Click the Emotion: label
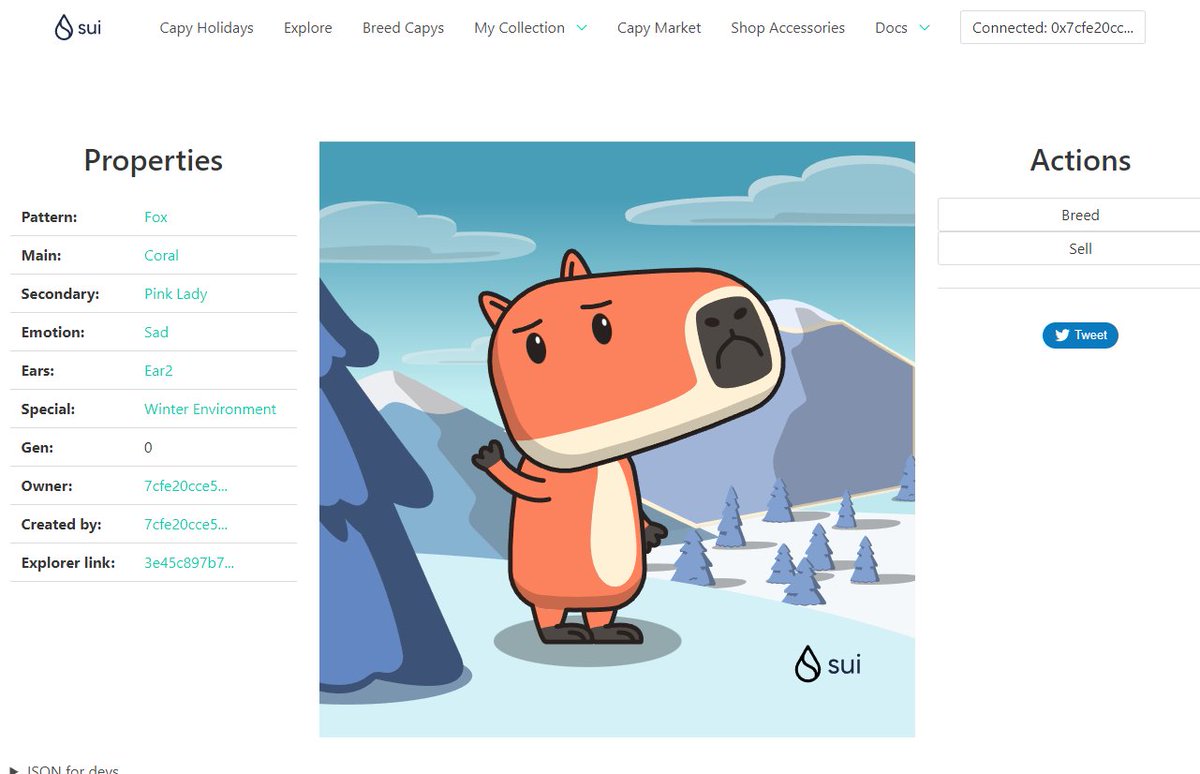 point(53,332)
